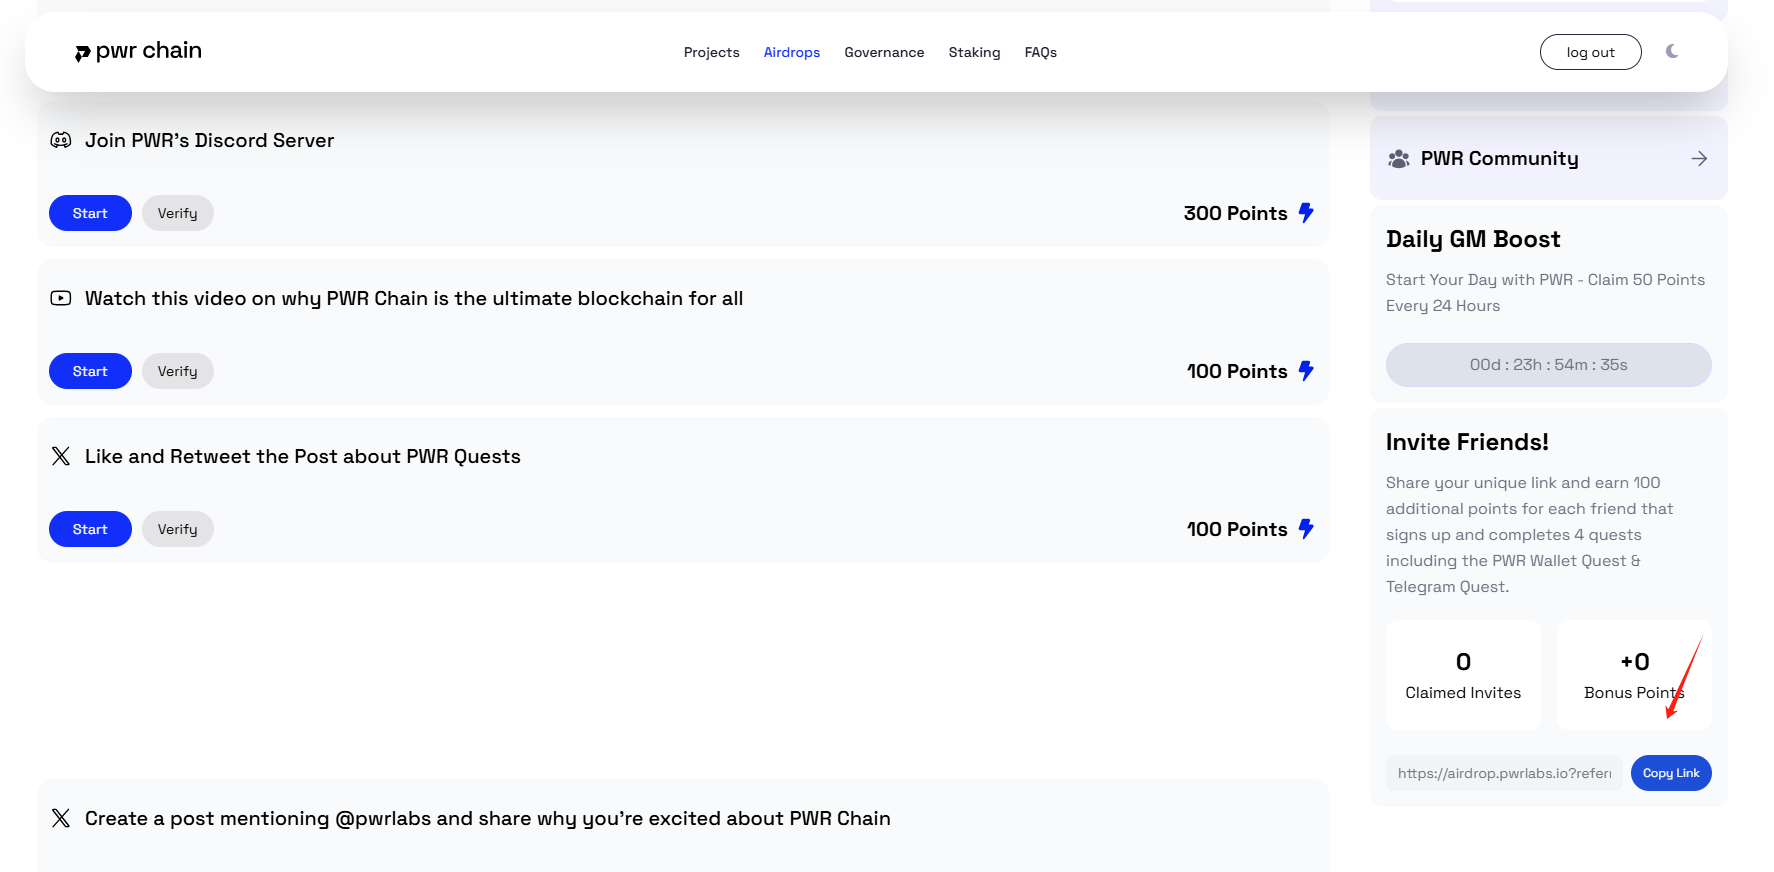Verify the Like and Retweet quest
Screen dimensions: 1774x872
click(x=178, y=529)
